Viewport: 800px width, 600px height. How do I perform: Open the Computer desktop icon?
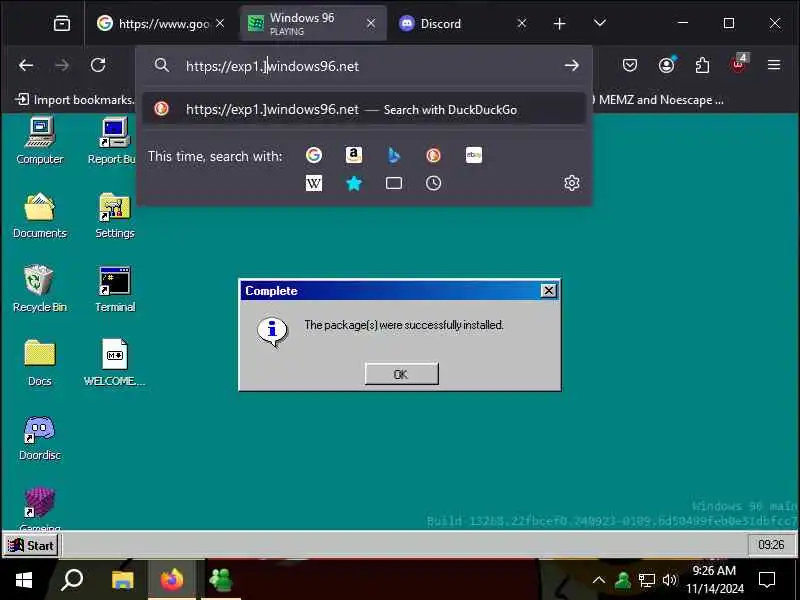[39, 141]
